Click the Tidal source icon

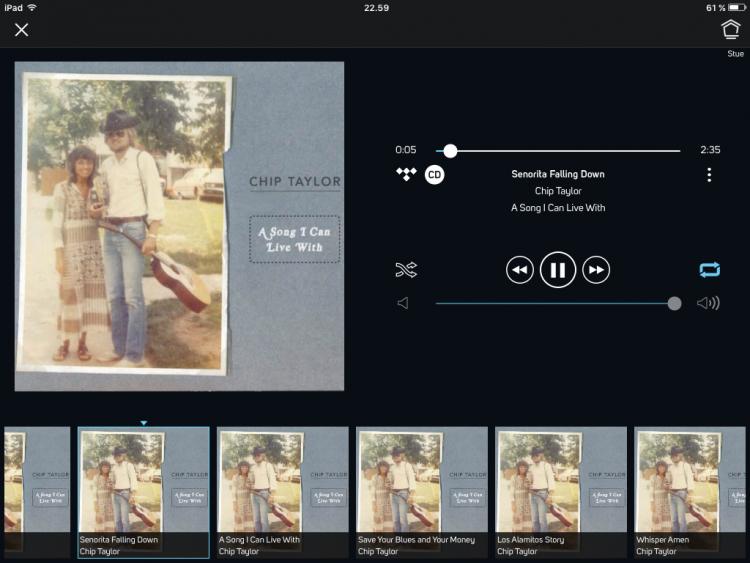406,174
